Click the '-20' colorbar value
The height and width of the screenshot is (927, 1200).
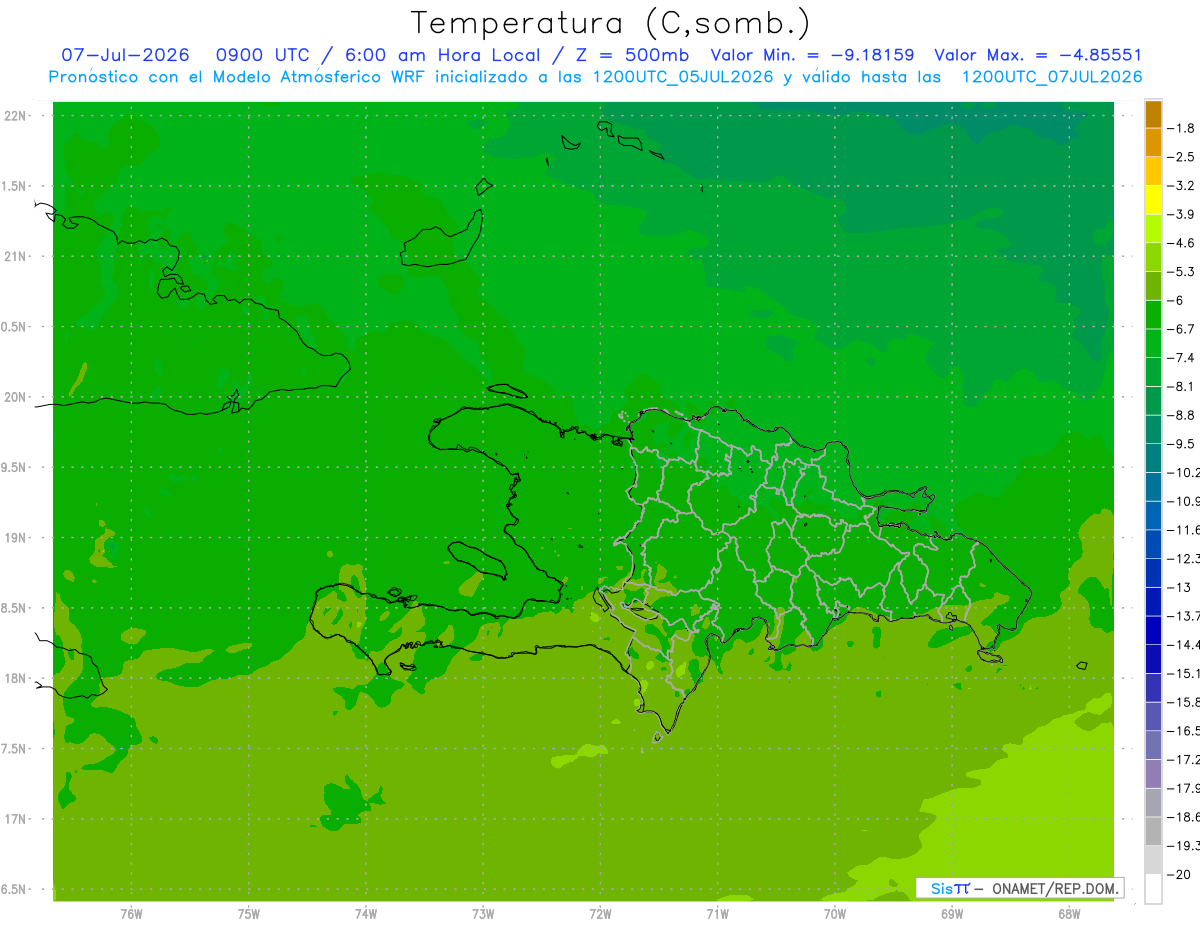1180,874
